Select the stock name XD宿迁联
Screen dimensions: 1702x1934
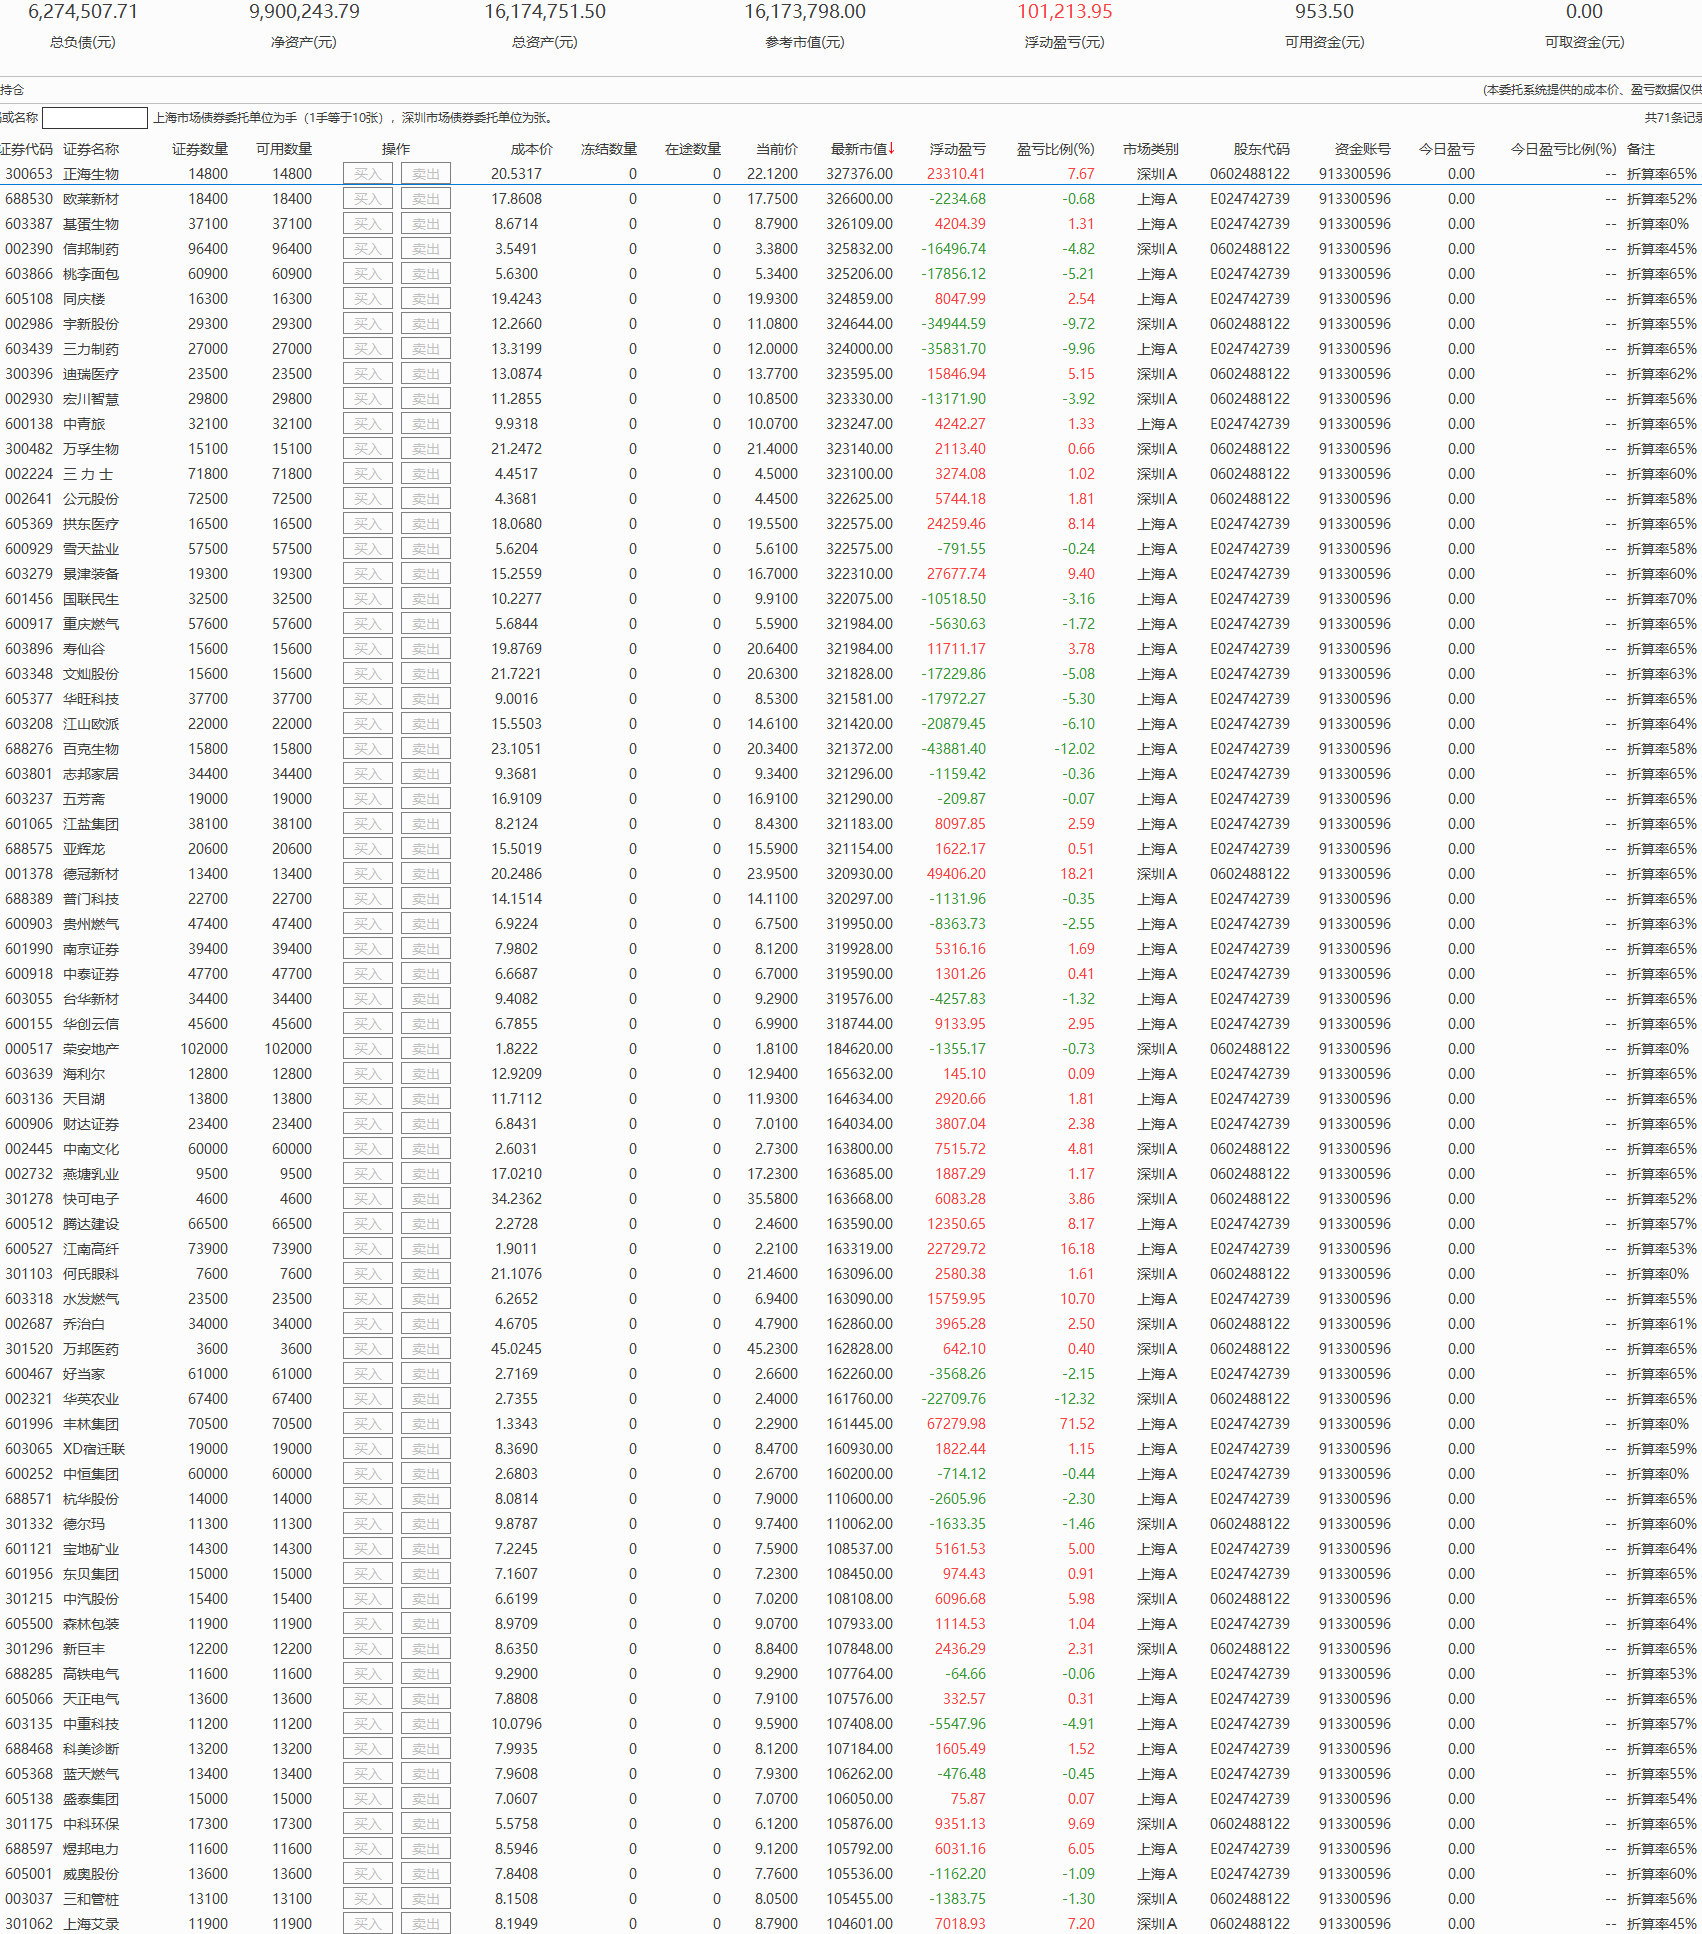[94, 1449]
